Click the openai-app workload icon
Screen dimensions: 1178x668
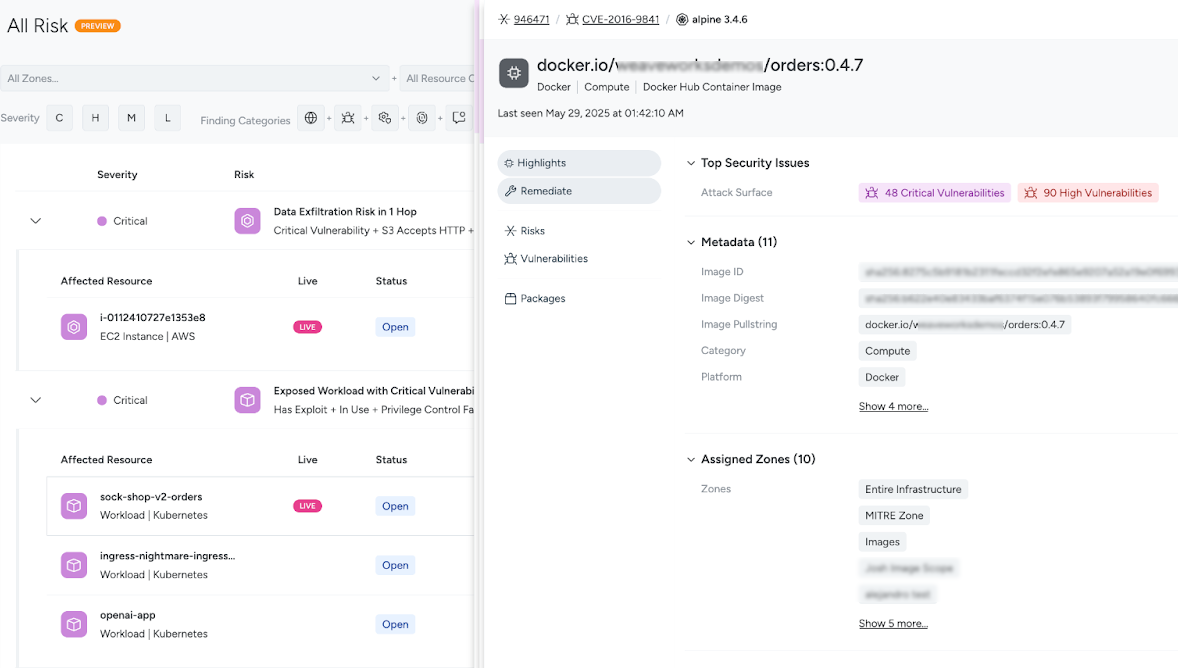tap(74, 624)
